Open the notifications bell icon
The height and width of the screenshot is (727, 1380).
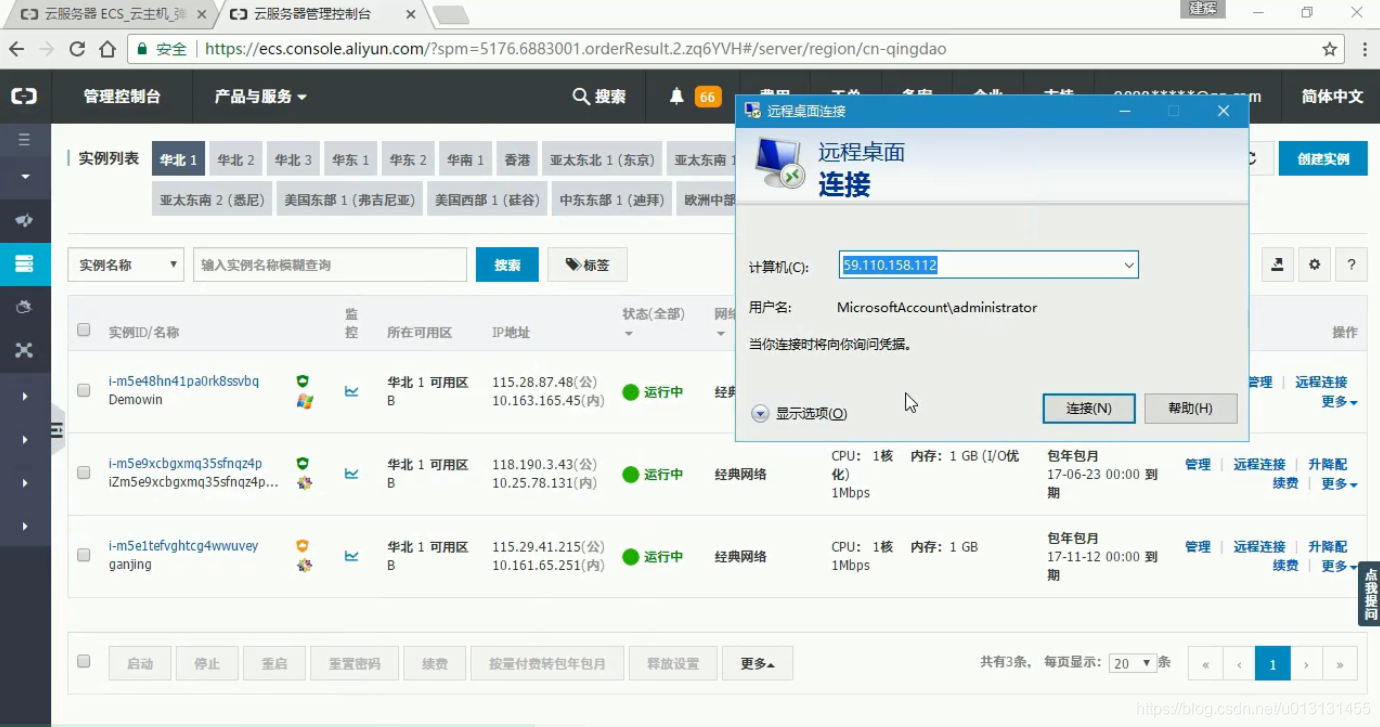(x=677, y=96)
